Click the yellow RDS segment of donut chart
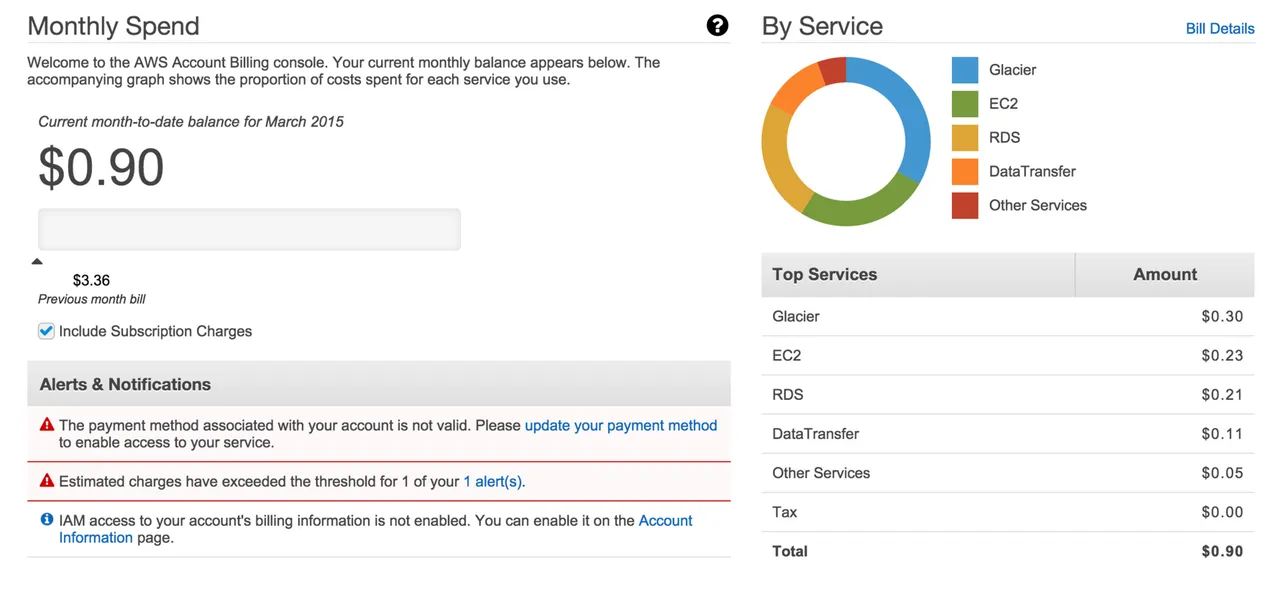This screenshot has width=1280, height=613. (x=777, y=160)
